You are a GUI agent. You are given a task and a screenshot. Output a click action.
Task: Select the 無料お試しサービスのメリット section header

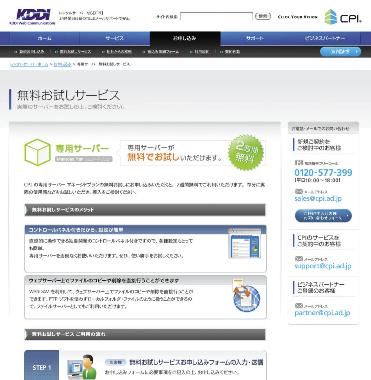(x=145, y=210)
